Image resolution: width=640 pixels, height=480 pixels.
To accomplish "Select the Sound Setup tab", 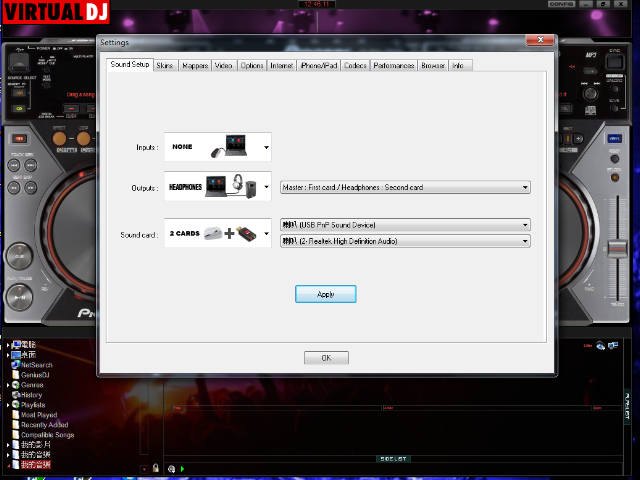I will 130,64.
